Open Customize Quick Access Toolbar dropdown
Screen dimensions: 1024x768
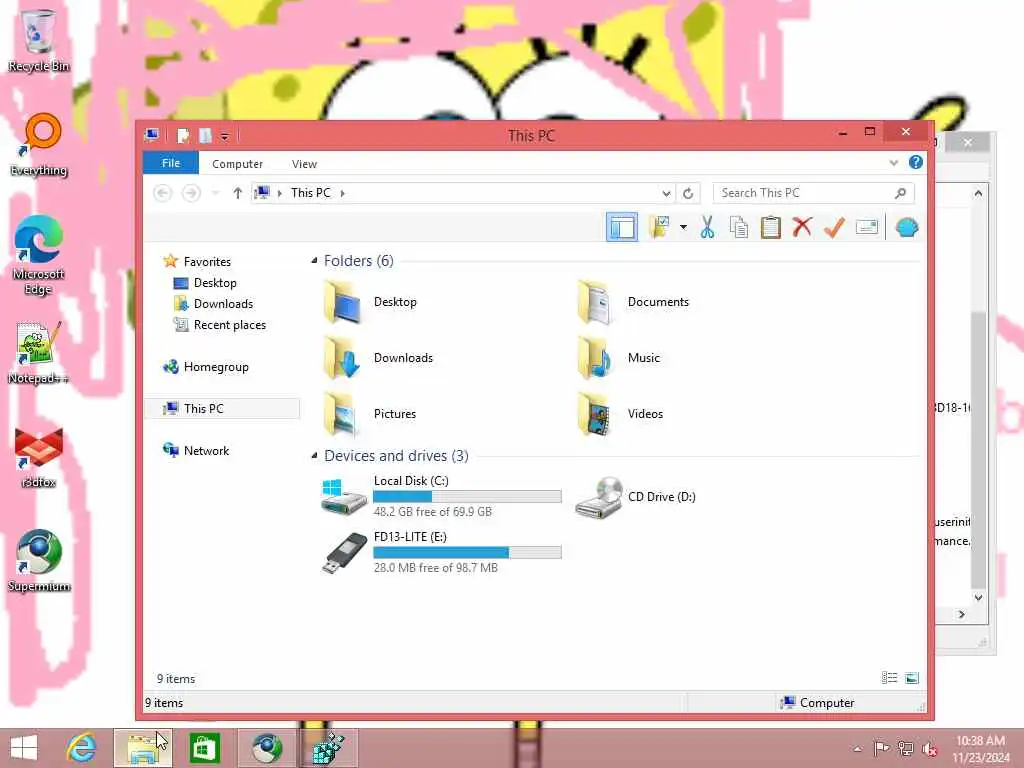(x=224, y=136)
